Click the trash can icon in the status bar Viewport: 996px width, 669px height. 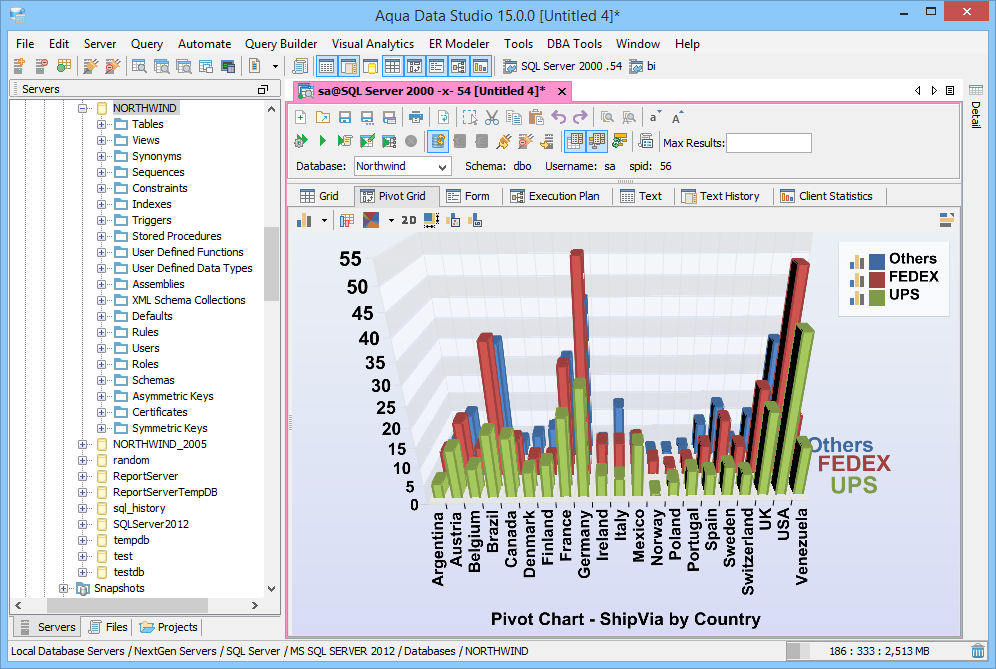click(978, 651)
